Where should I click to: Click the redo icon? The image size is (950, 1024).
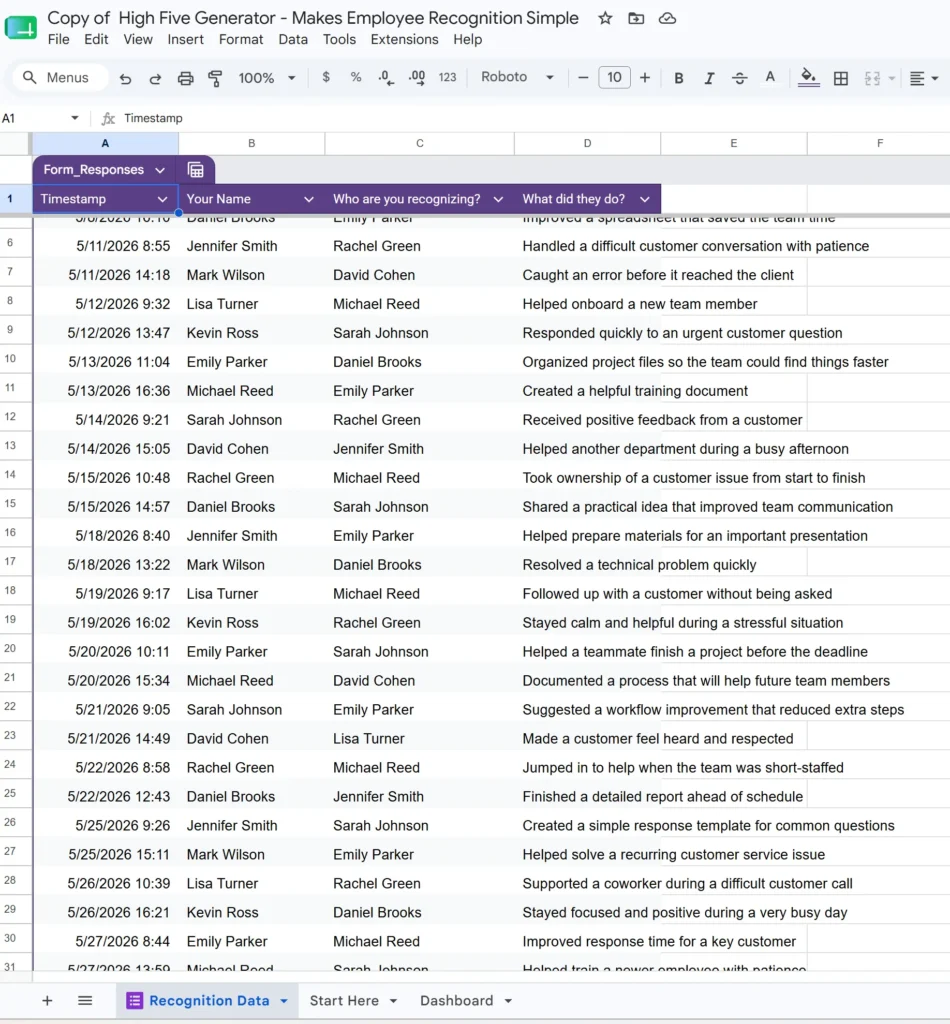click(155, 78)
